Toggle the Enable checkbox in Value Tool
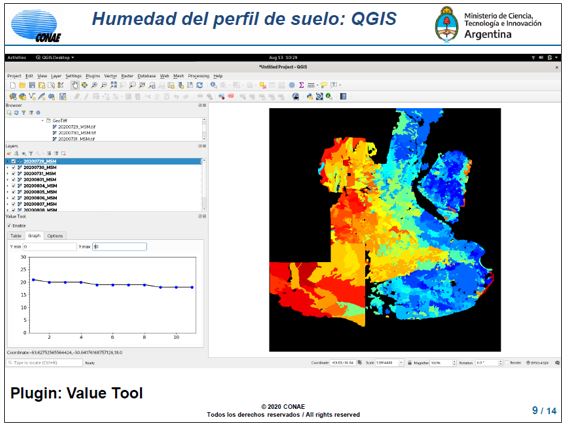The width and height of the screenshot is (570, 428). click(x=9, y=226)
